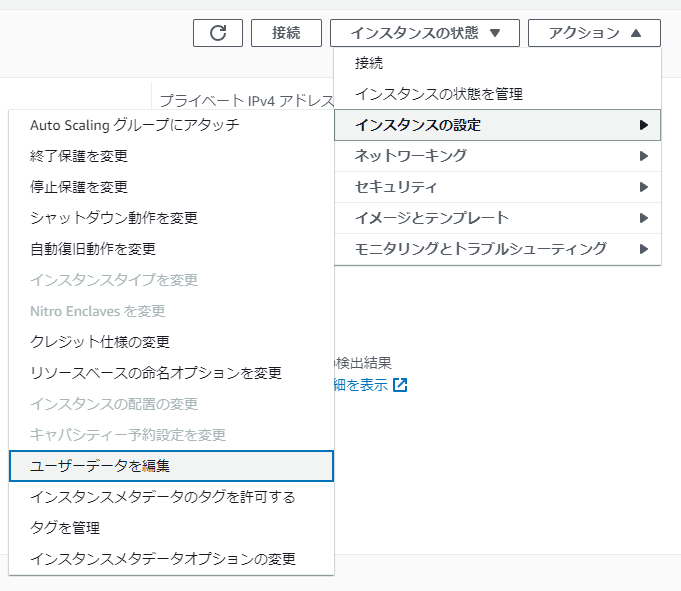The width and height of the screenshot is (681, 591).
Task: Click the 接続 button in the toolbar
Action: [x=286, y=33]
